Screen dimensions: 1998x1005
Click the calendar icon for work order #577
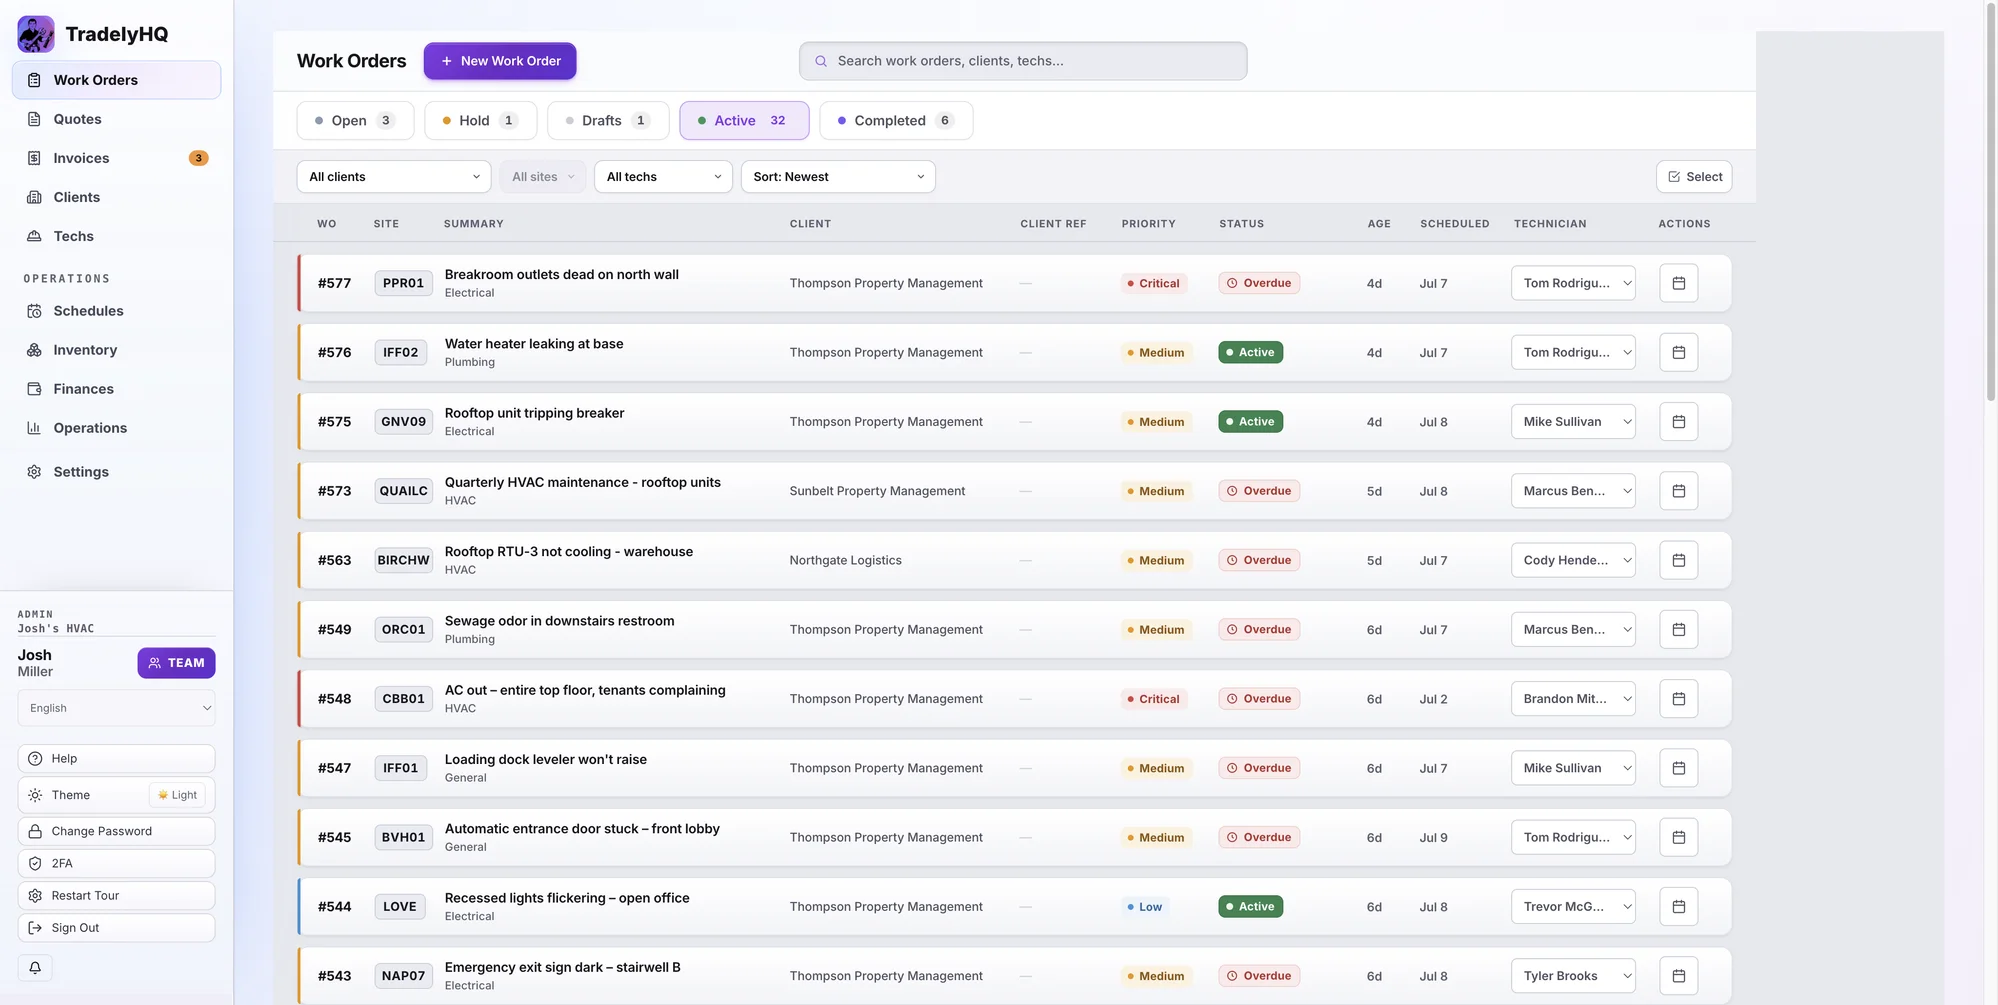[x=1678, y=283]
